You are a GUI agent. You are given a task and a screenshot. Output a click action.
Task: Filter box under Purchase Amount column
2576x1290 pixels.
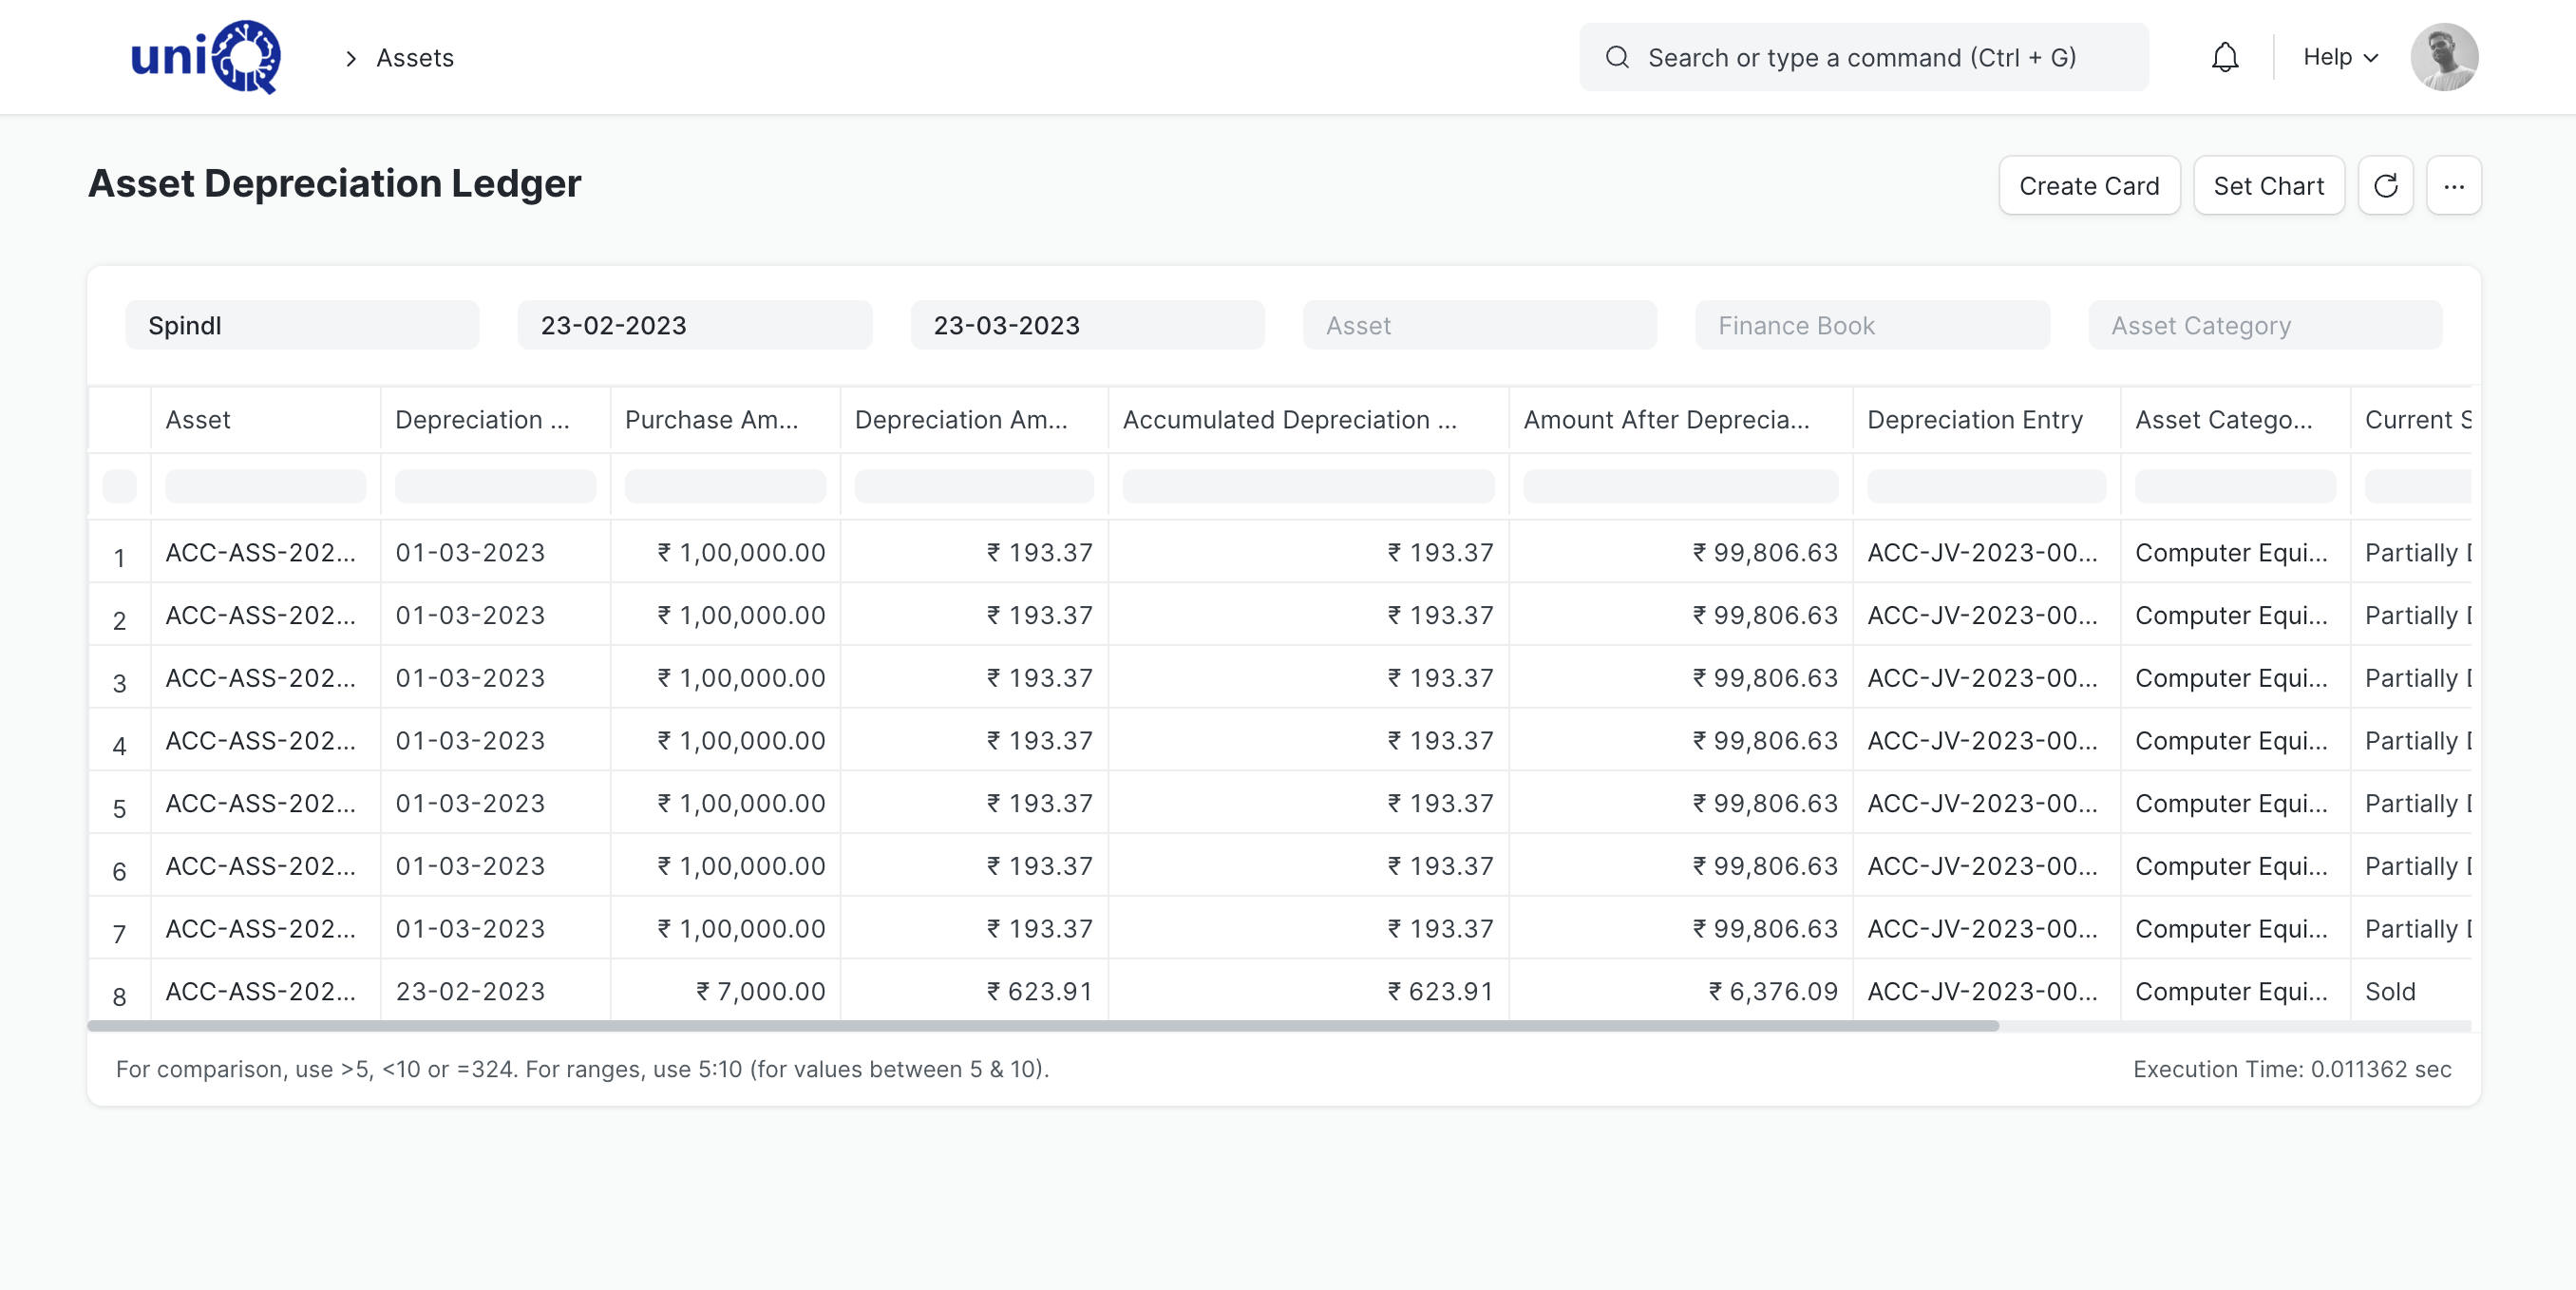point(725,486)
